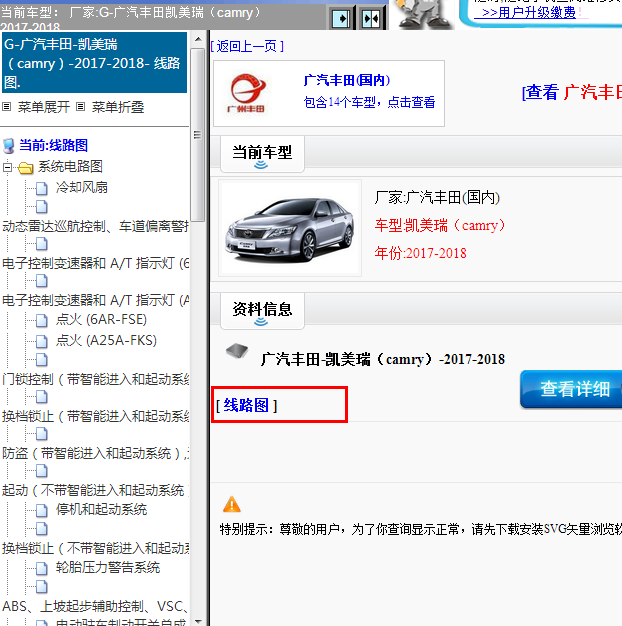Screen dimensions: 622x626
Task: Open 点火 (A25A-FKS) tree item
Action: (x=106, y=341)
